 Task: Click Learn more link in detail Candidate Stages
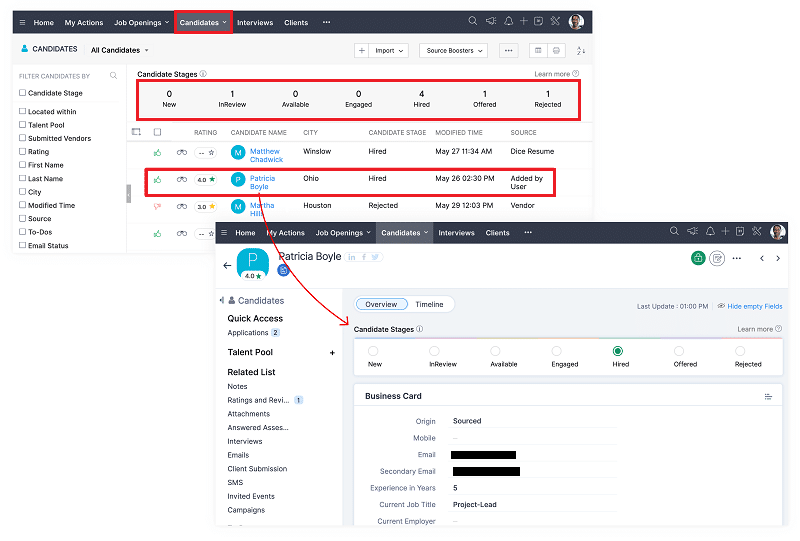click(x=755, y=329)
